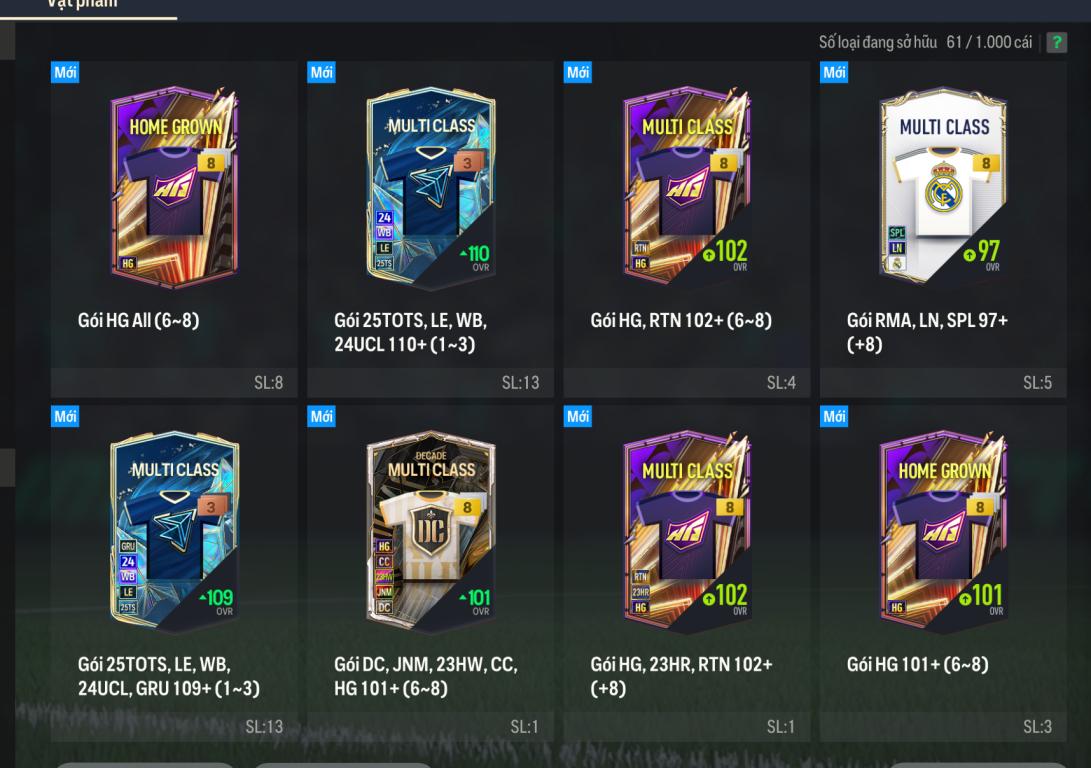Click the Home Grown 101 OVR pack image
The image size is (1091, 768).
point(943,531)
